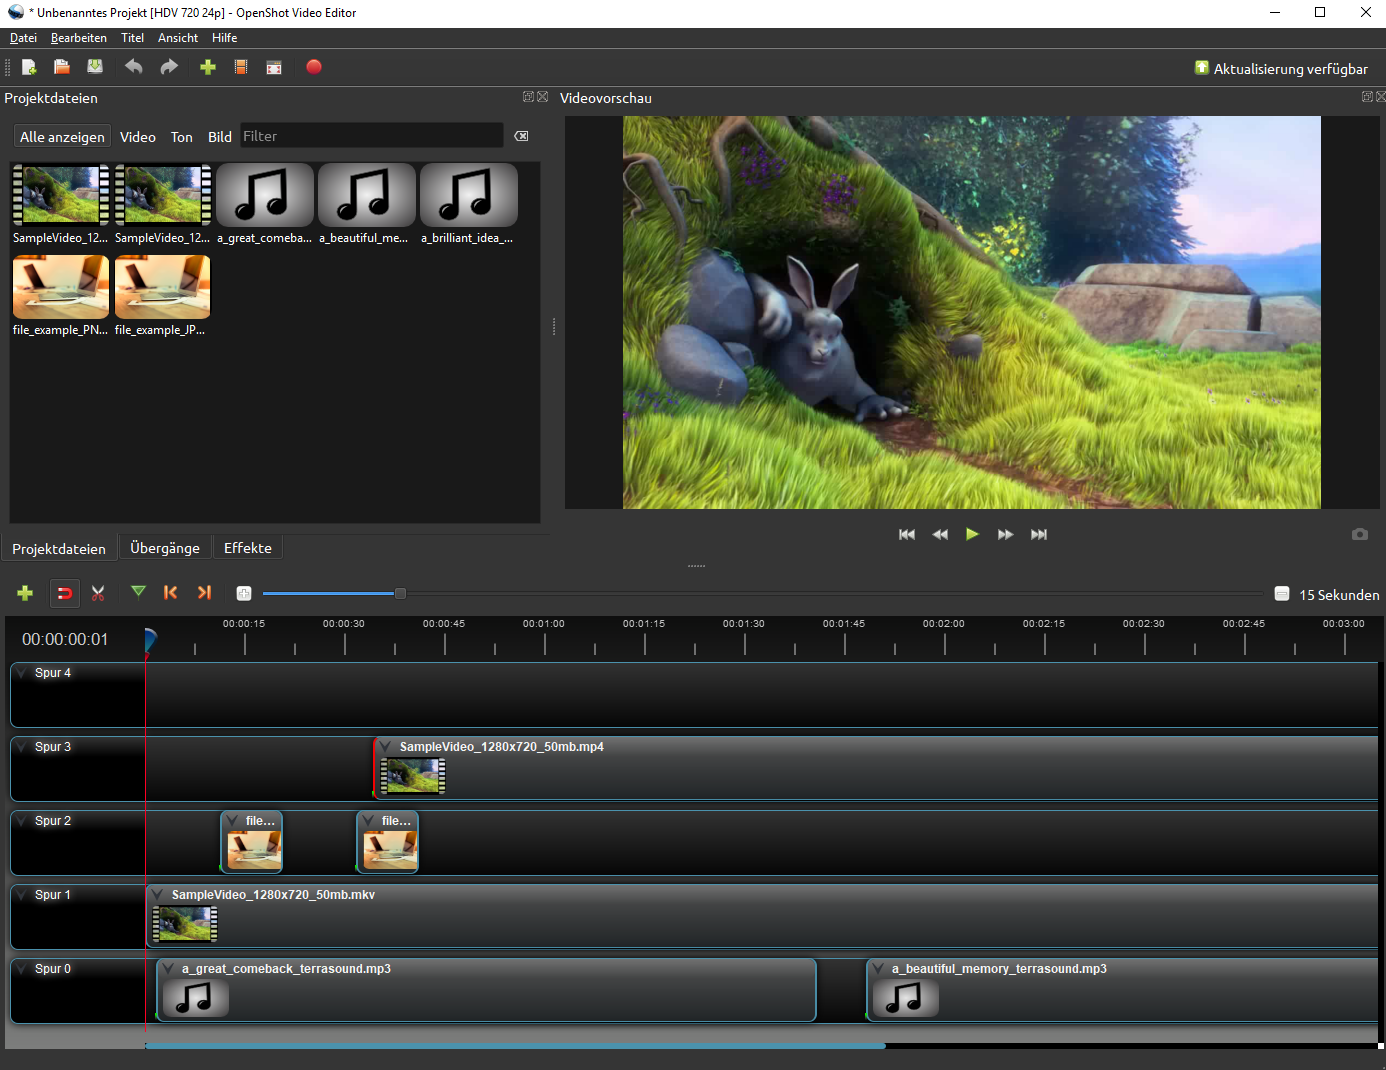The width and height of the screenshot is (1386, 1070).
Task: Select the Ton filter for project files
Action: click(x=181, y=137)
